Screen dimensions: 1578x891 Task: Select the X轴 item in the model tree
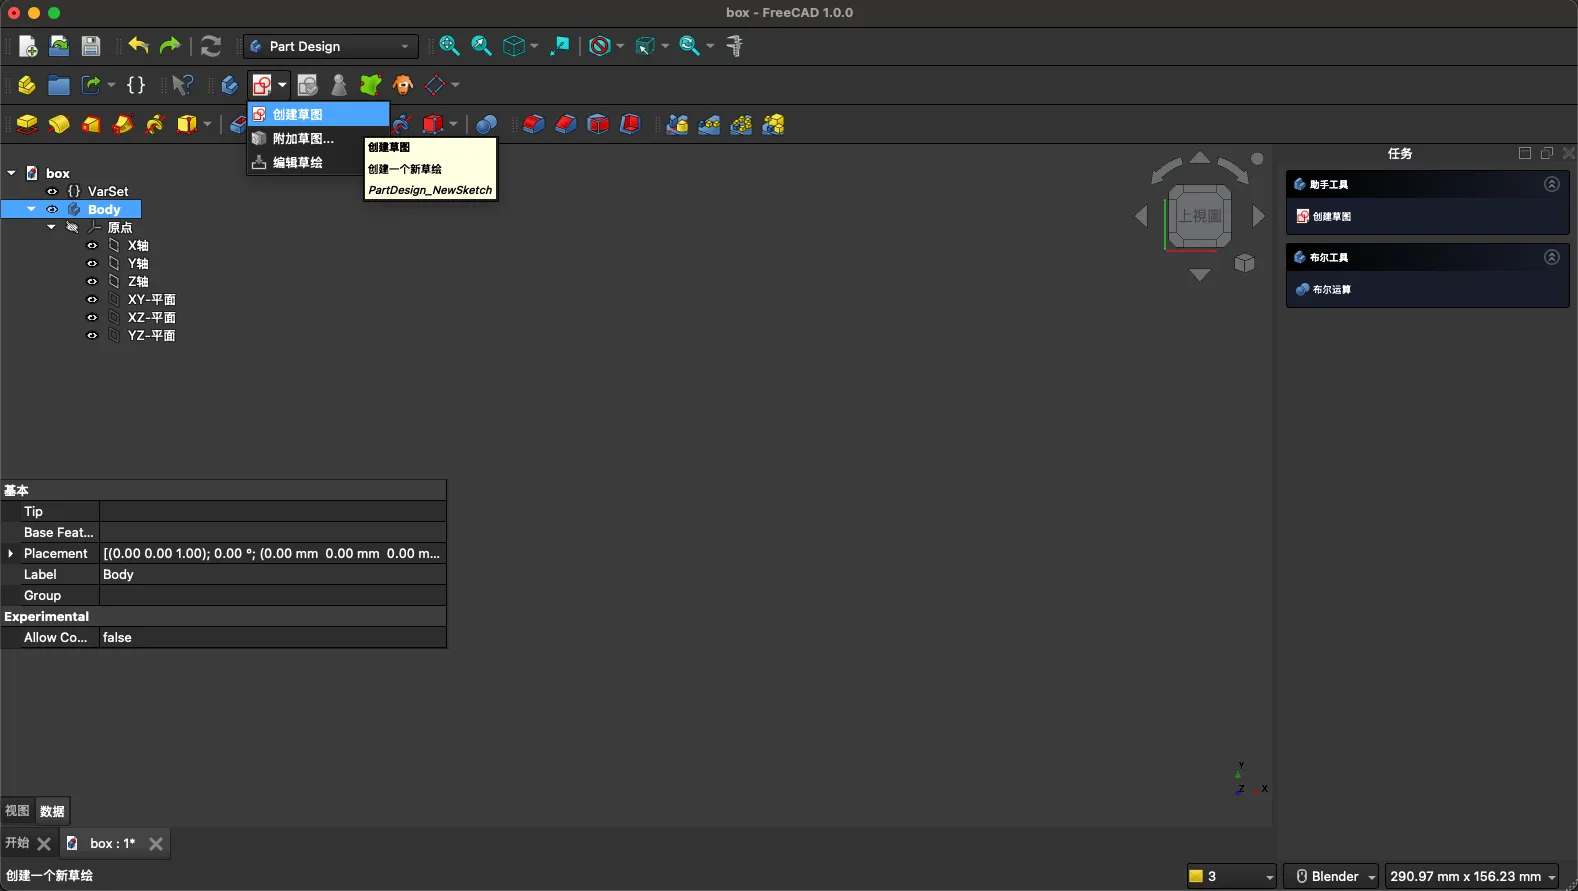coord(138,245)
